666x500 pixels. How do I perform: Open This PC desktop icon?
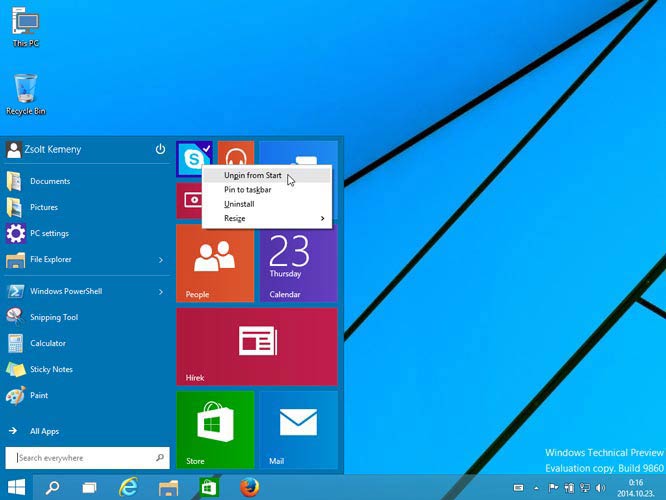pos(25,27)
